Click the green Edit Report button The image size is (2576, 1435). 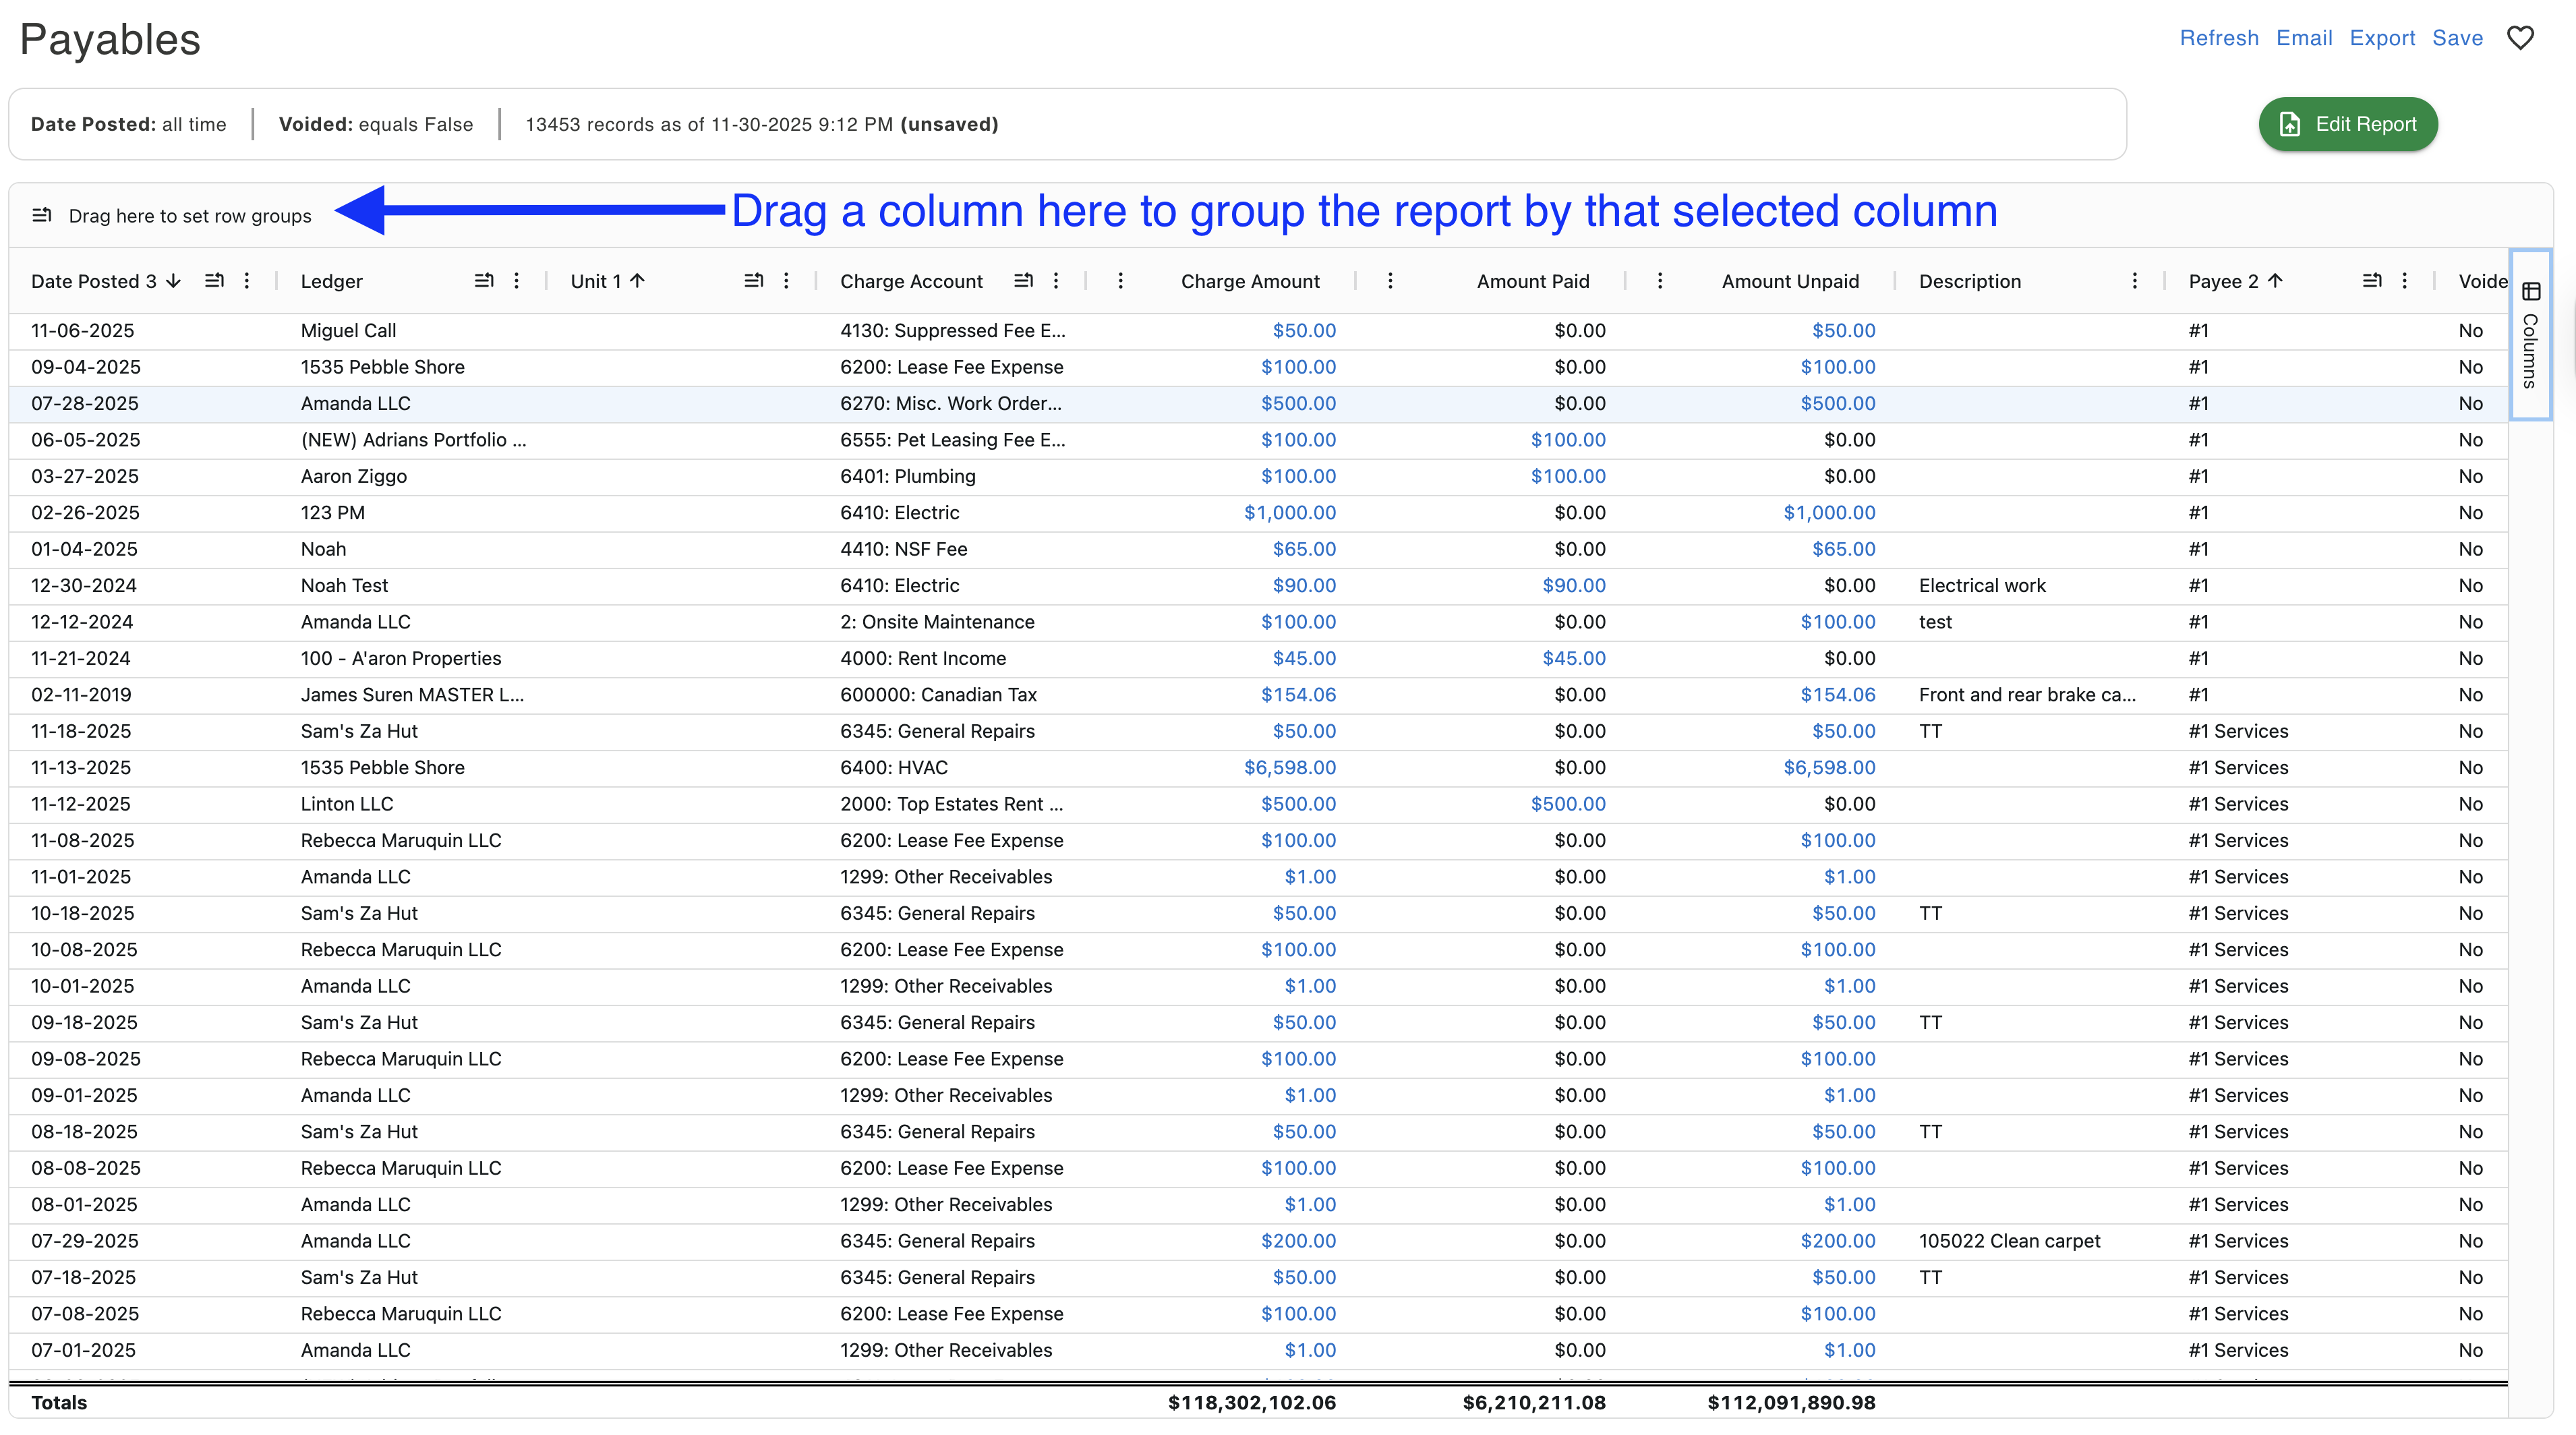(2347, 124)
